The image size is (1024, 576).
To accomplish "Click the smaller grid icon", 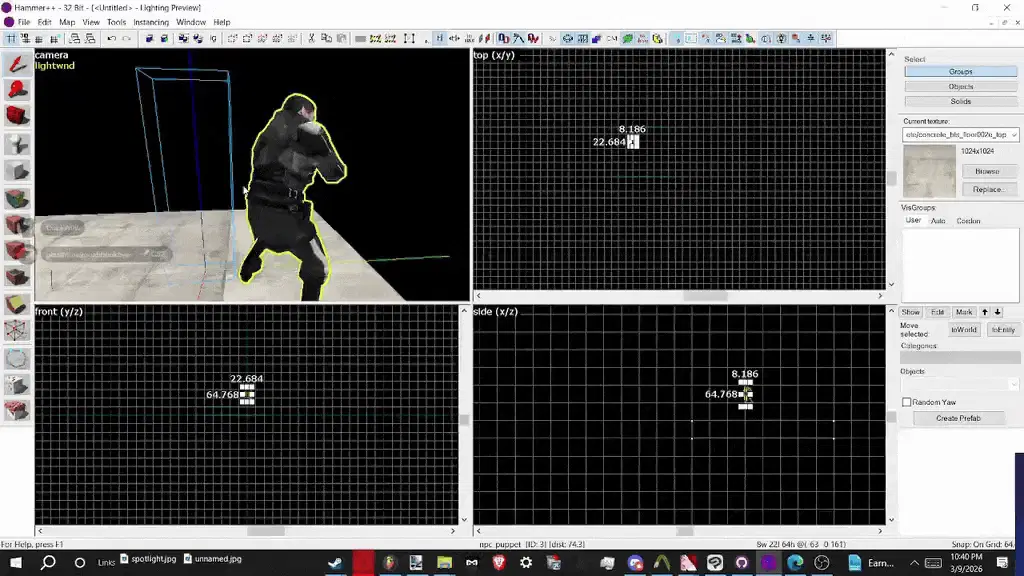I will click(x=40, y=39).
